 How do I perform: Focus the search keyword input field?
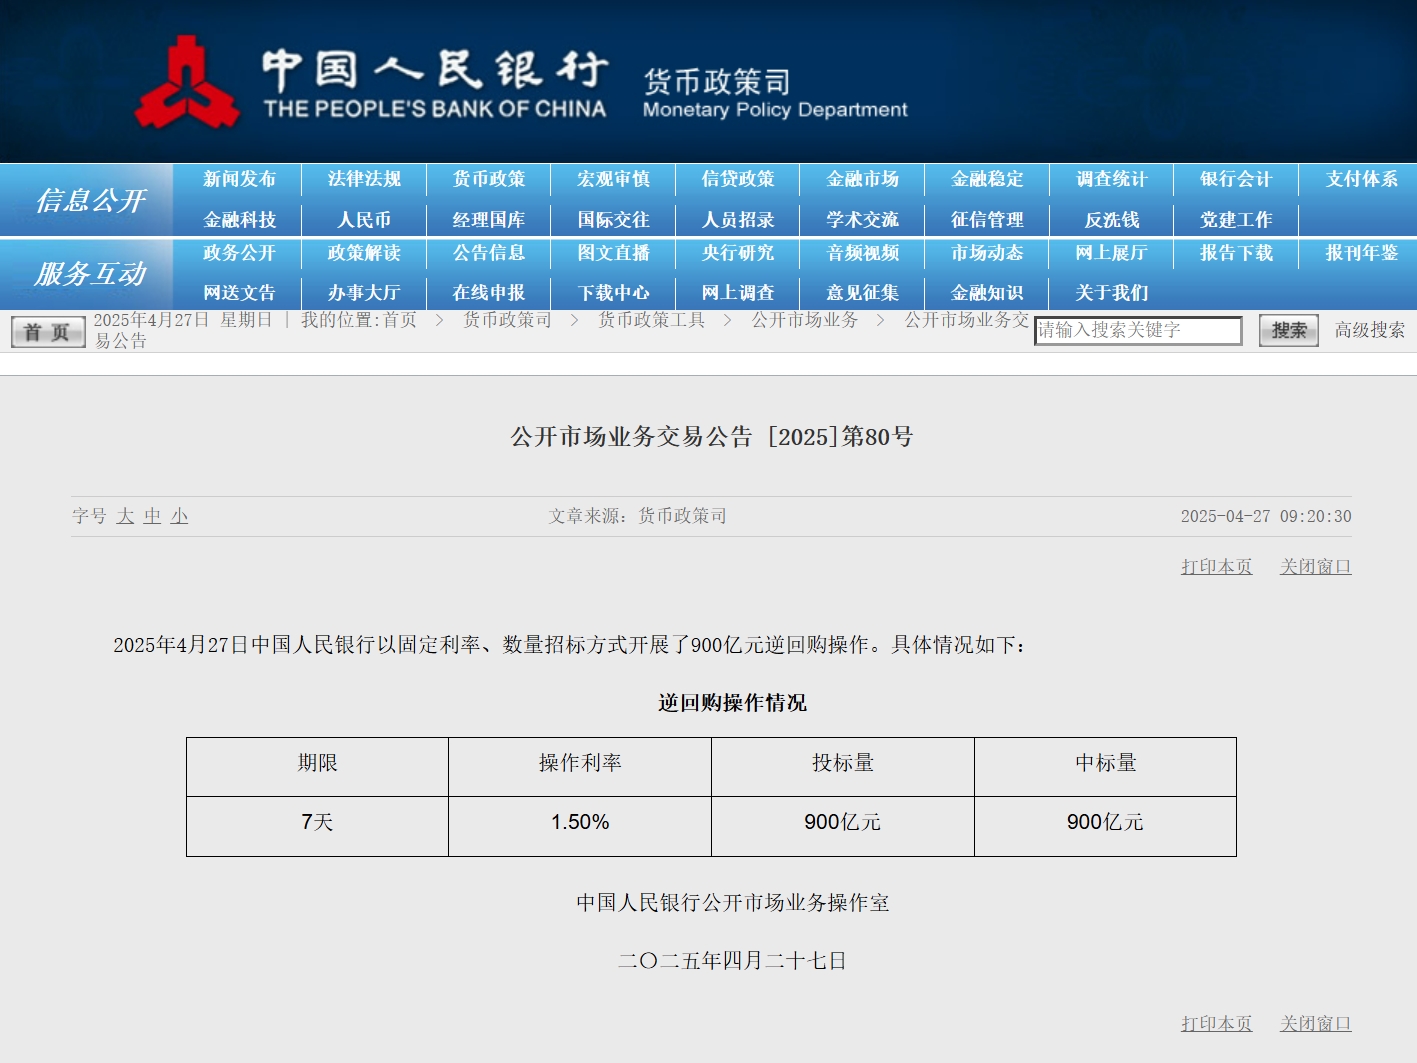(1138, 330)
